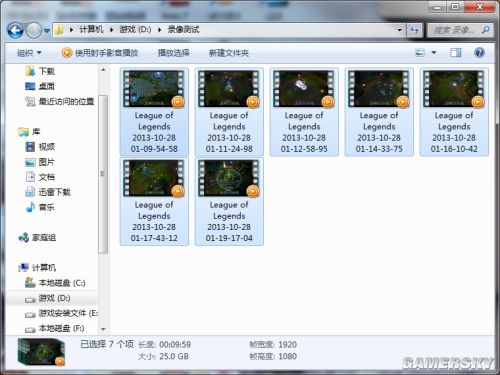Viewport: 500px width, 375px height.
Task: Click 播放选择 in the toolbar
Action: [174, 53]
